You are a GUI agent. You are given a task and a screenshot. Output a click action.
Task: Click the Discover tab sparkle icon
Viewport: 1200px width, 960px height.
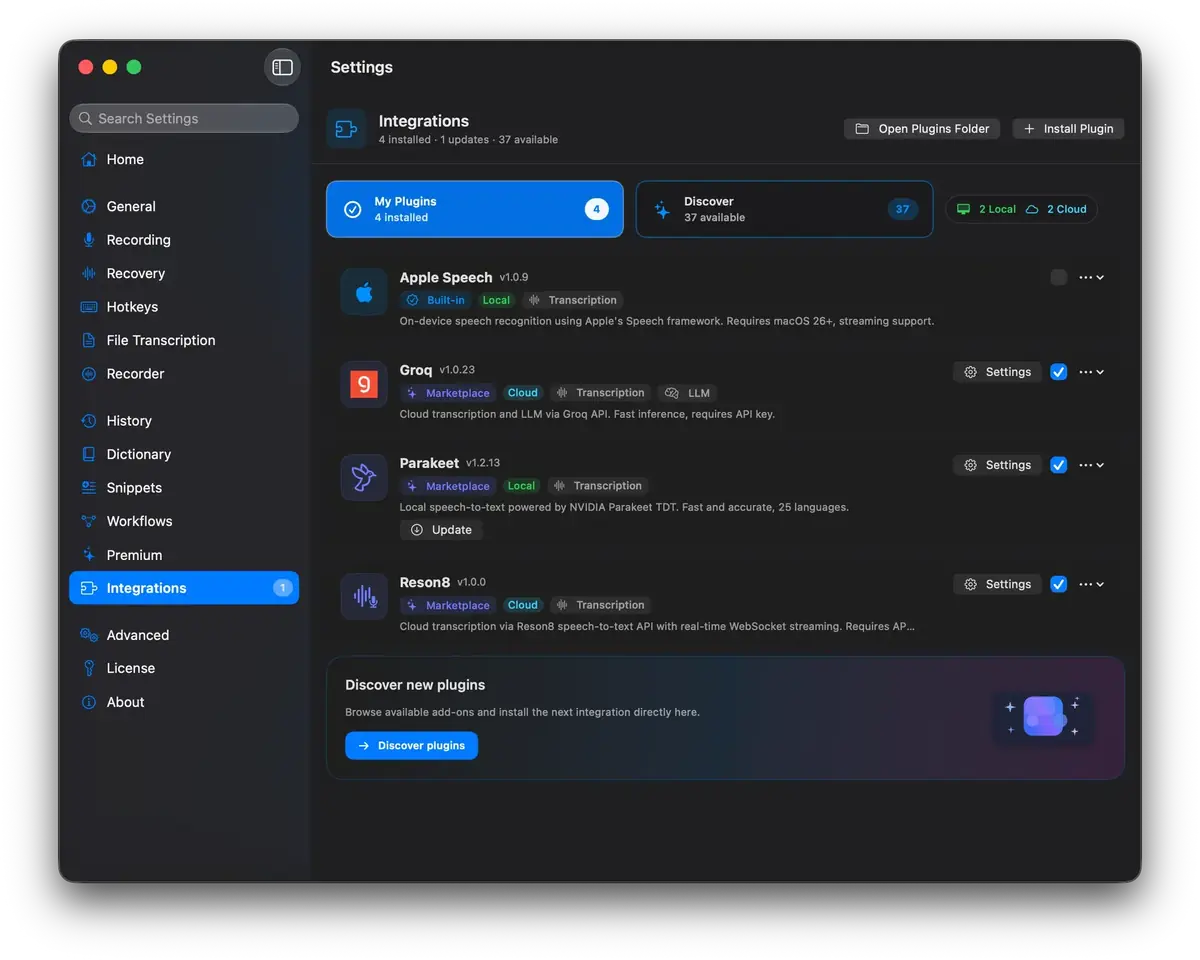pos(662,209)
